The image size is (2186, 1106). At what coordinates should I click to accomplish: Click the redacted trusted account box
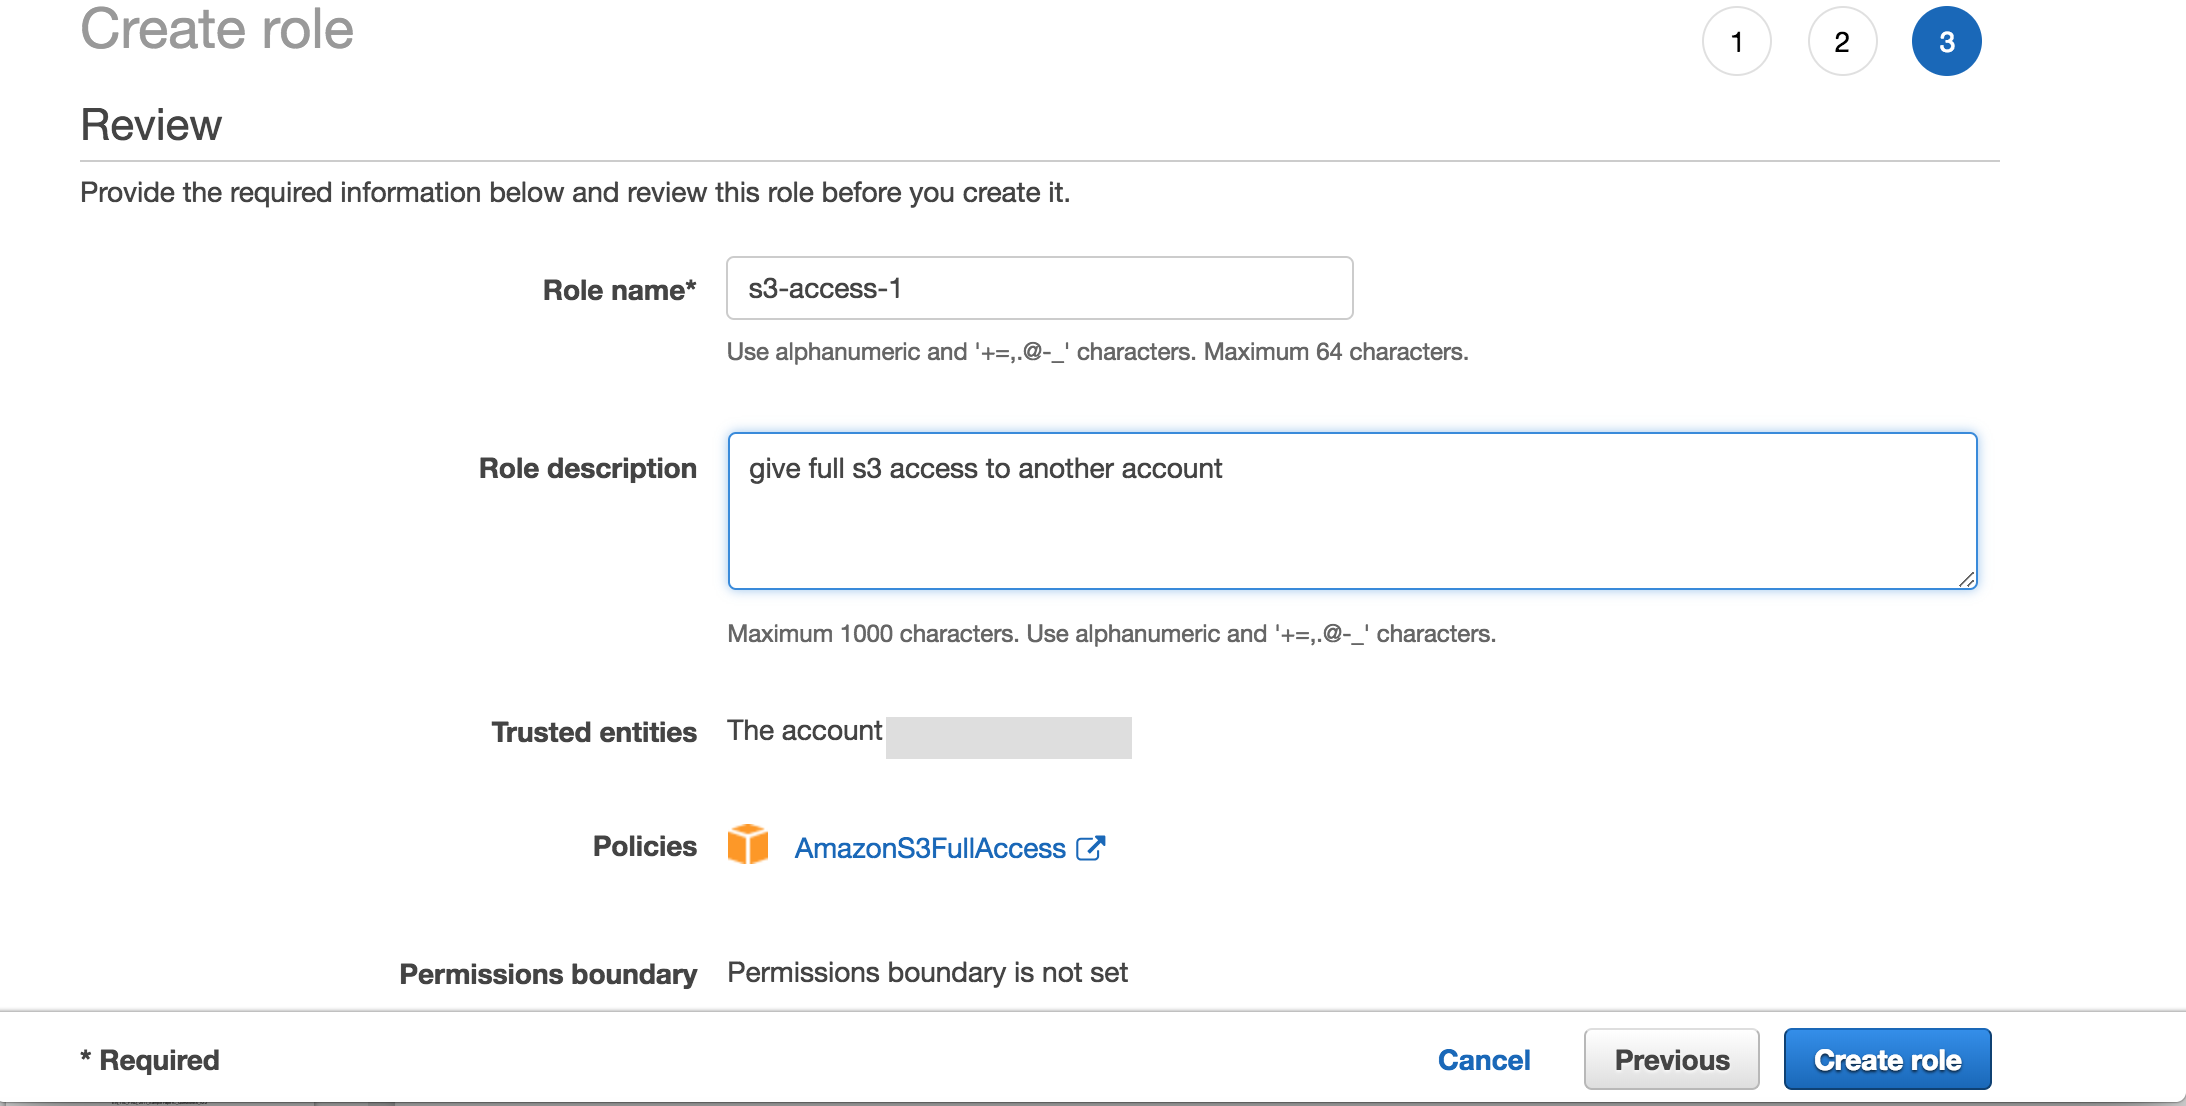(1008, 737)
